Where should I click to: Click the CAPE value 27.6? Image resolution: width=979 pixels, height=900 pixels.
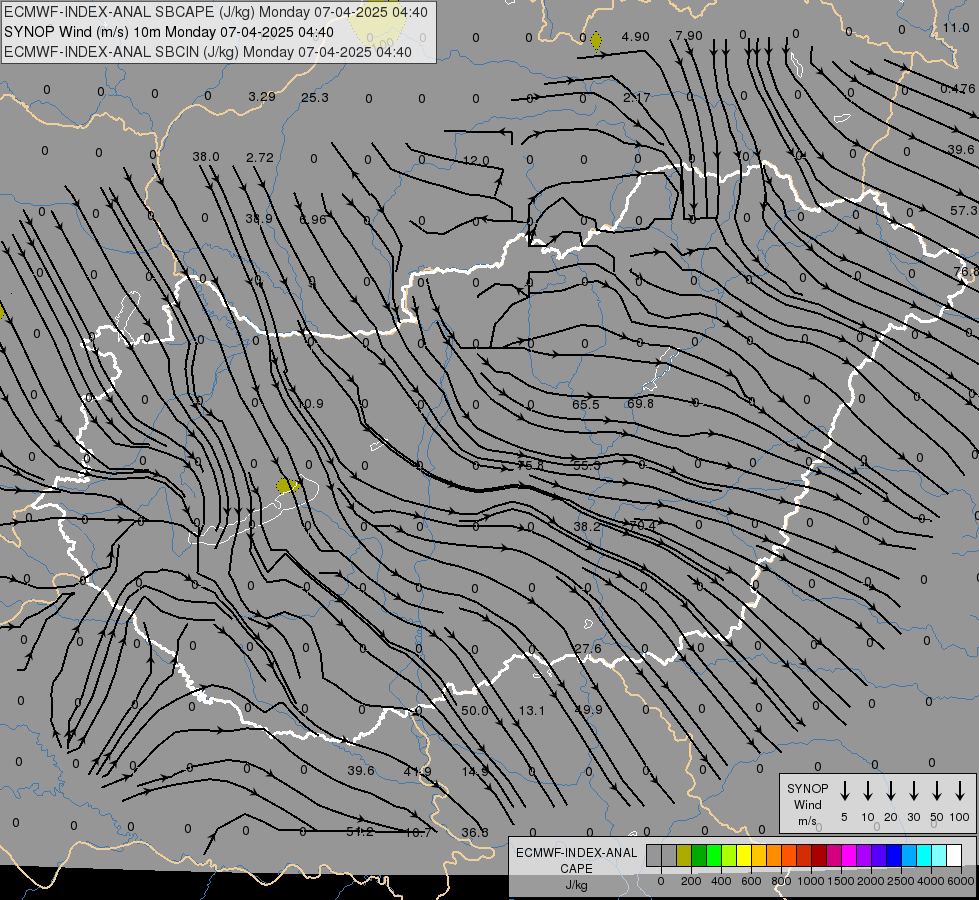click(x=588, y=649)
